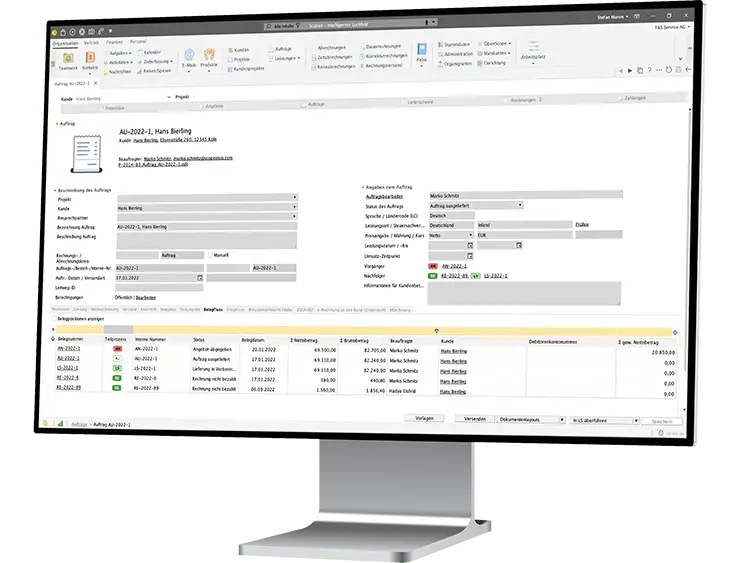Viewport: 740px width, 563px height.
Task: Expand the Projekt dropdown in Beschreibung
Action: [294, 197]
